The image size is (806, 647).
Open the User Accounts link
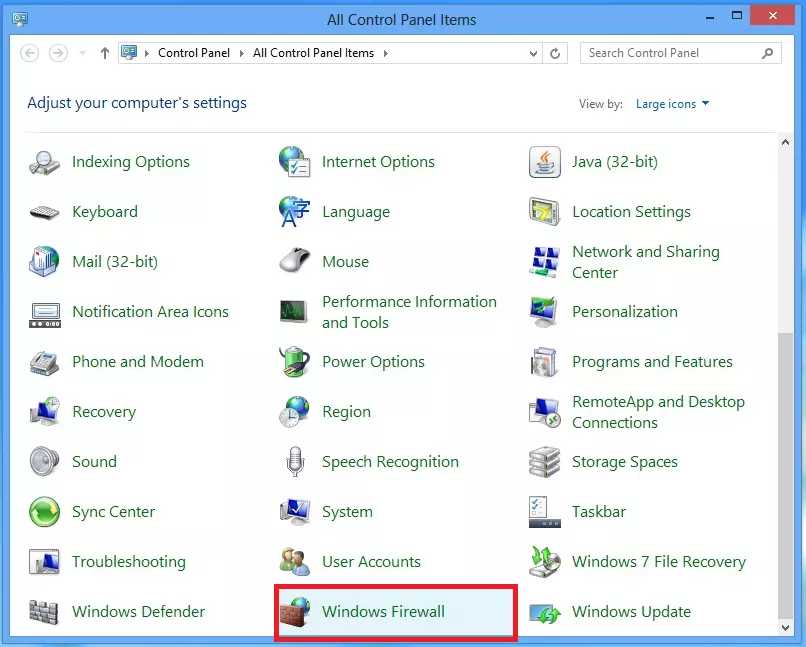[x=371, y=562]
